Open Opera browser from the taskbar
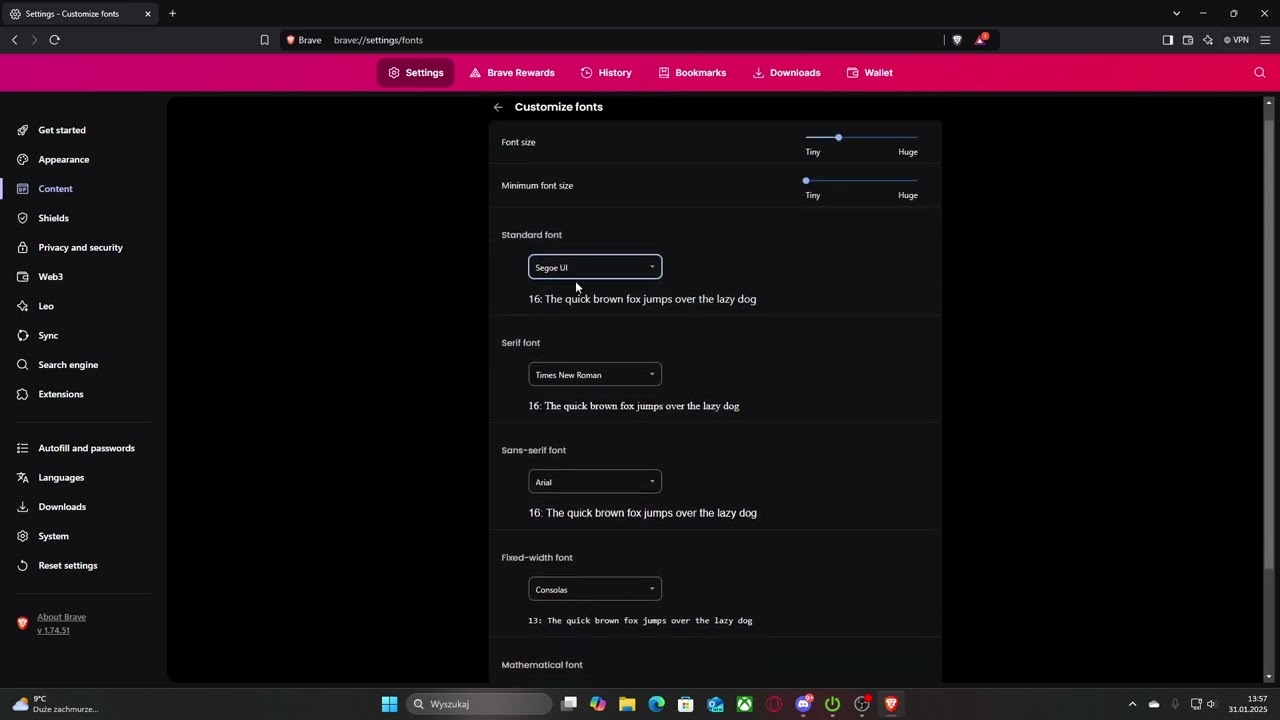This screenshot has width=1280, height=720. (774, 704)
